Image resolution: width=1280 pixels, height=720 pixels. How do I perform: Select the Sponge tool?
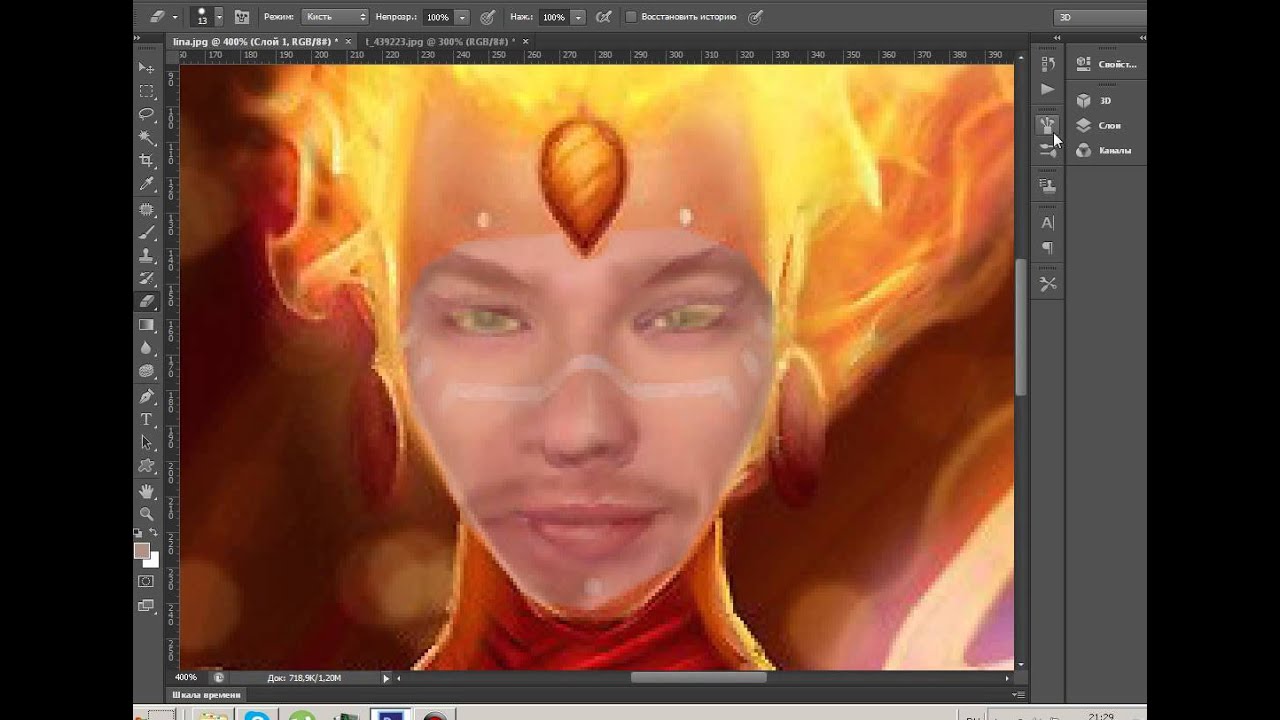pos(146,371)
